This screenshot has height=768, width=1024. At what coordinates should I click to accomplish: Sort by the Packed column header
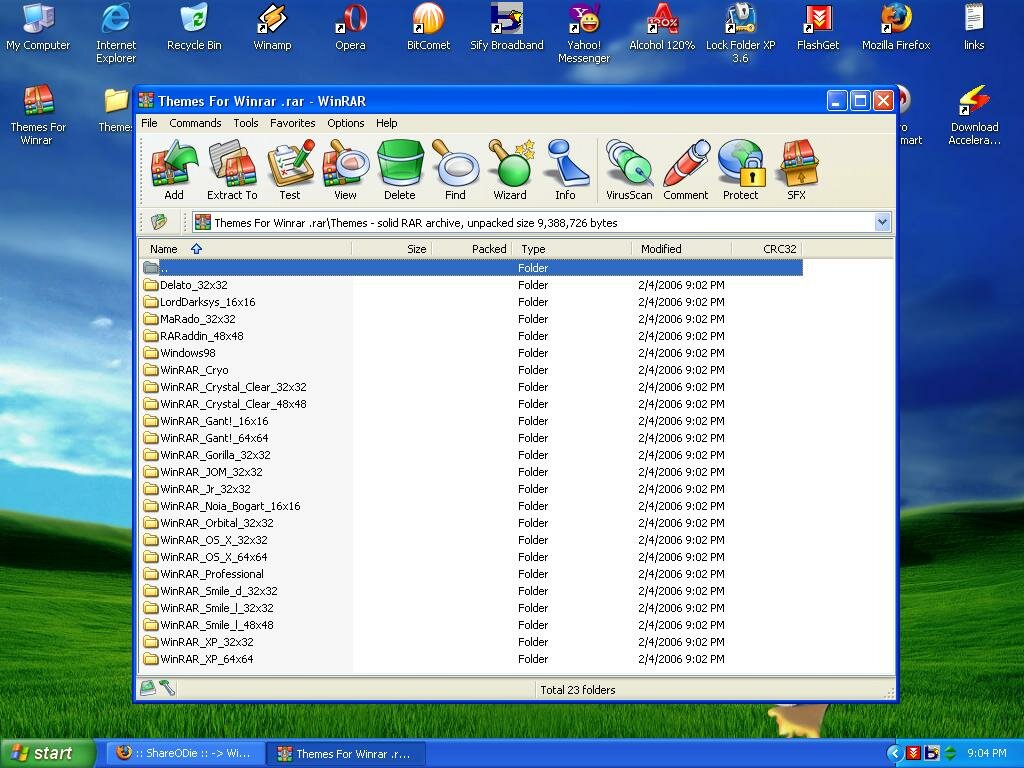pos(472,249)
